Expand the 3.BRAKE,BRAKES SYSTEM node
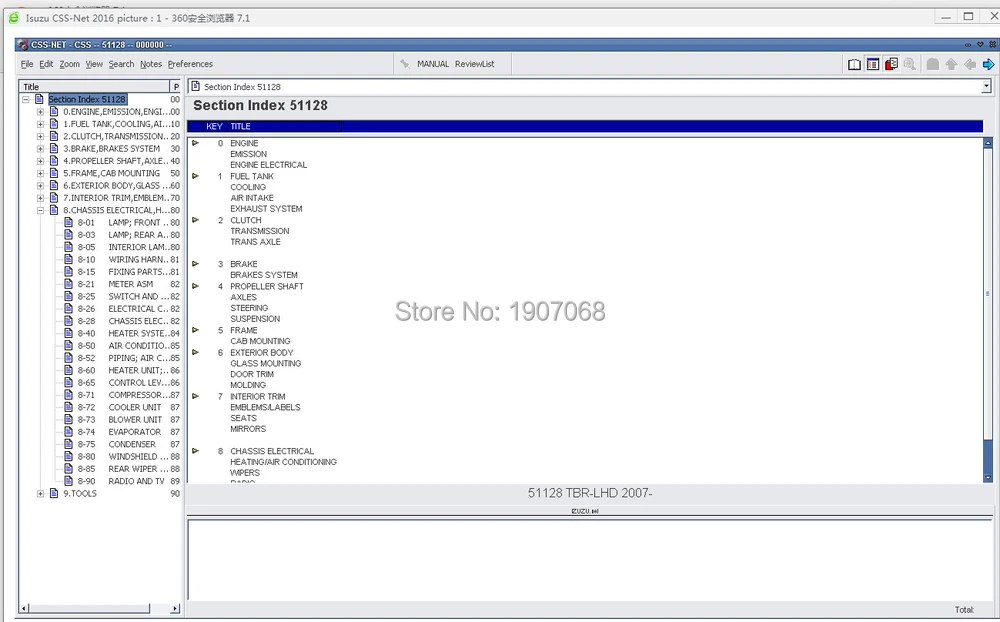The image size is (1000, 622). click(x=41, y=149)
